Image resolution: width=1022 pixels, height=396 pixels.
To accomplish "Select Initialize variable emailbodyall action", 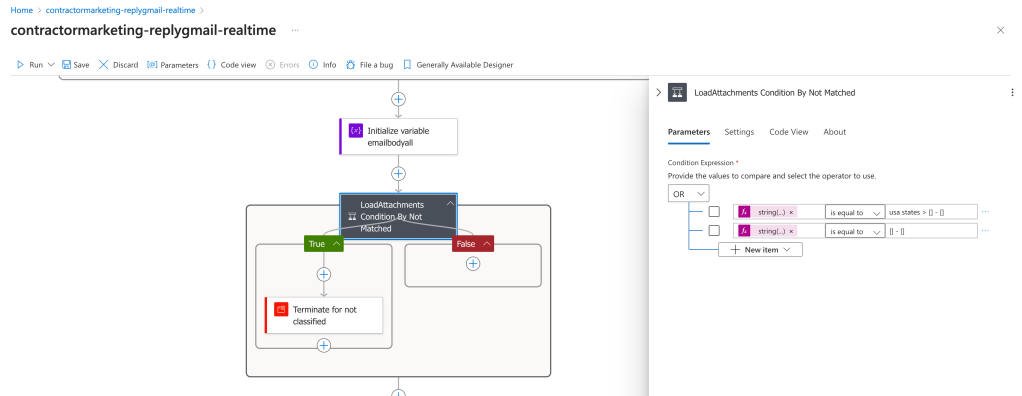I will pos(398,136).
